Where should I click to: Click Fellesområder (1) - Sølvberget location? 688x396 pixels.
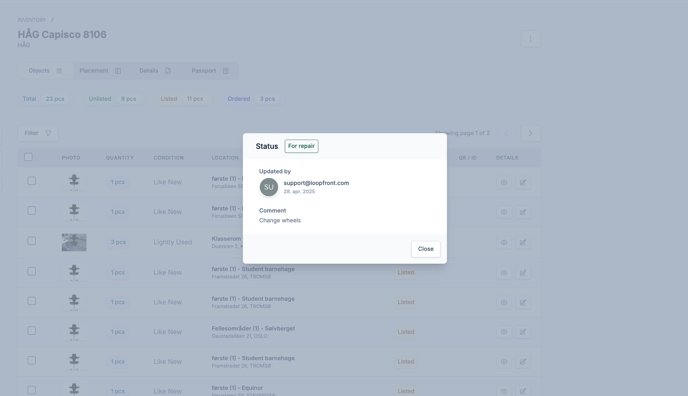click(253, 328)
